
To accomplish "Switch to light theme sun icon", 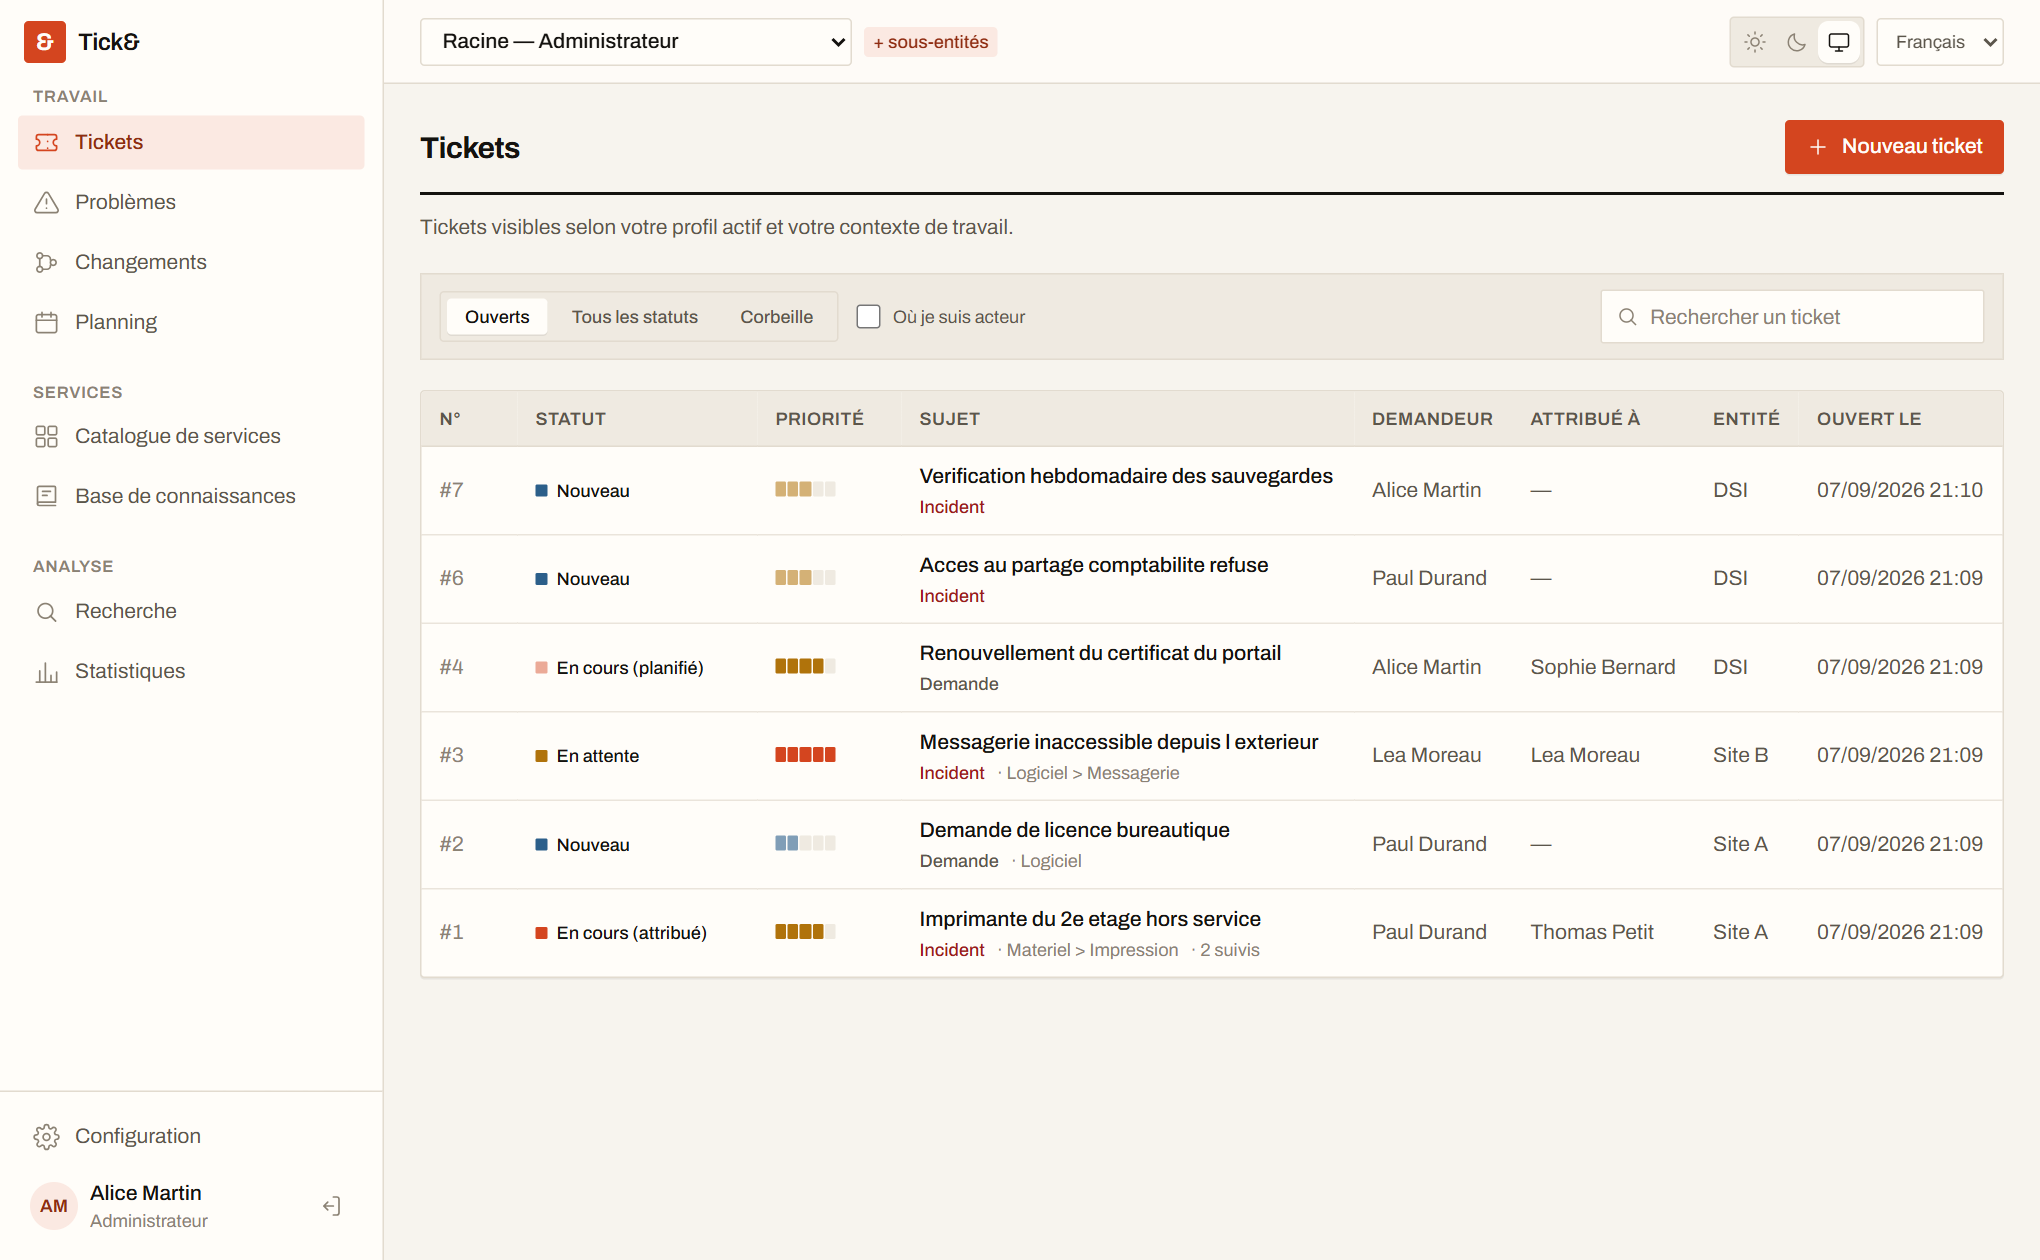I will coord(1755,42).
